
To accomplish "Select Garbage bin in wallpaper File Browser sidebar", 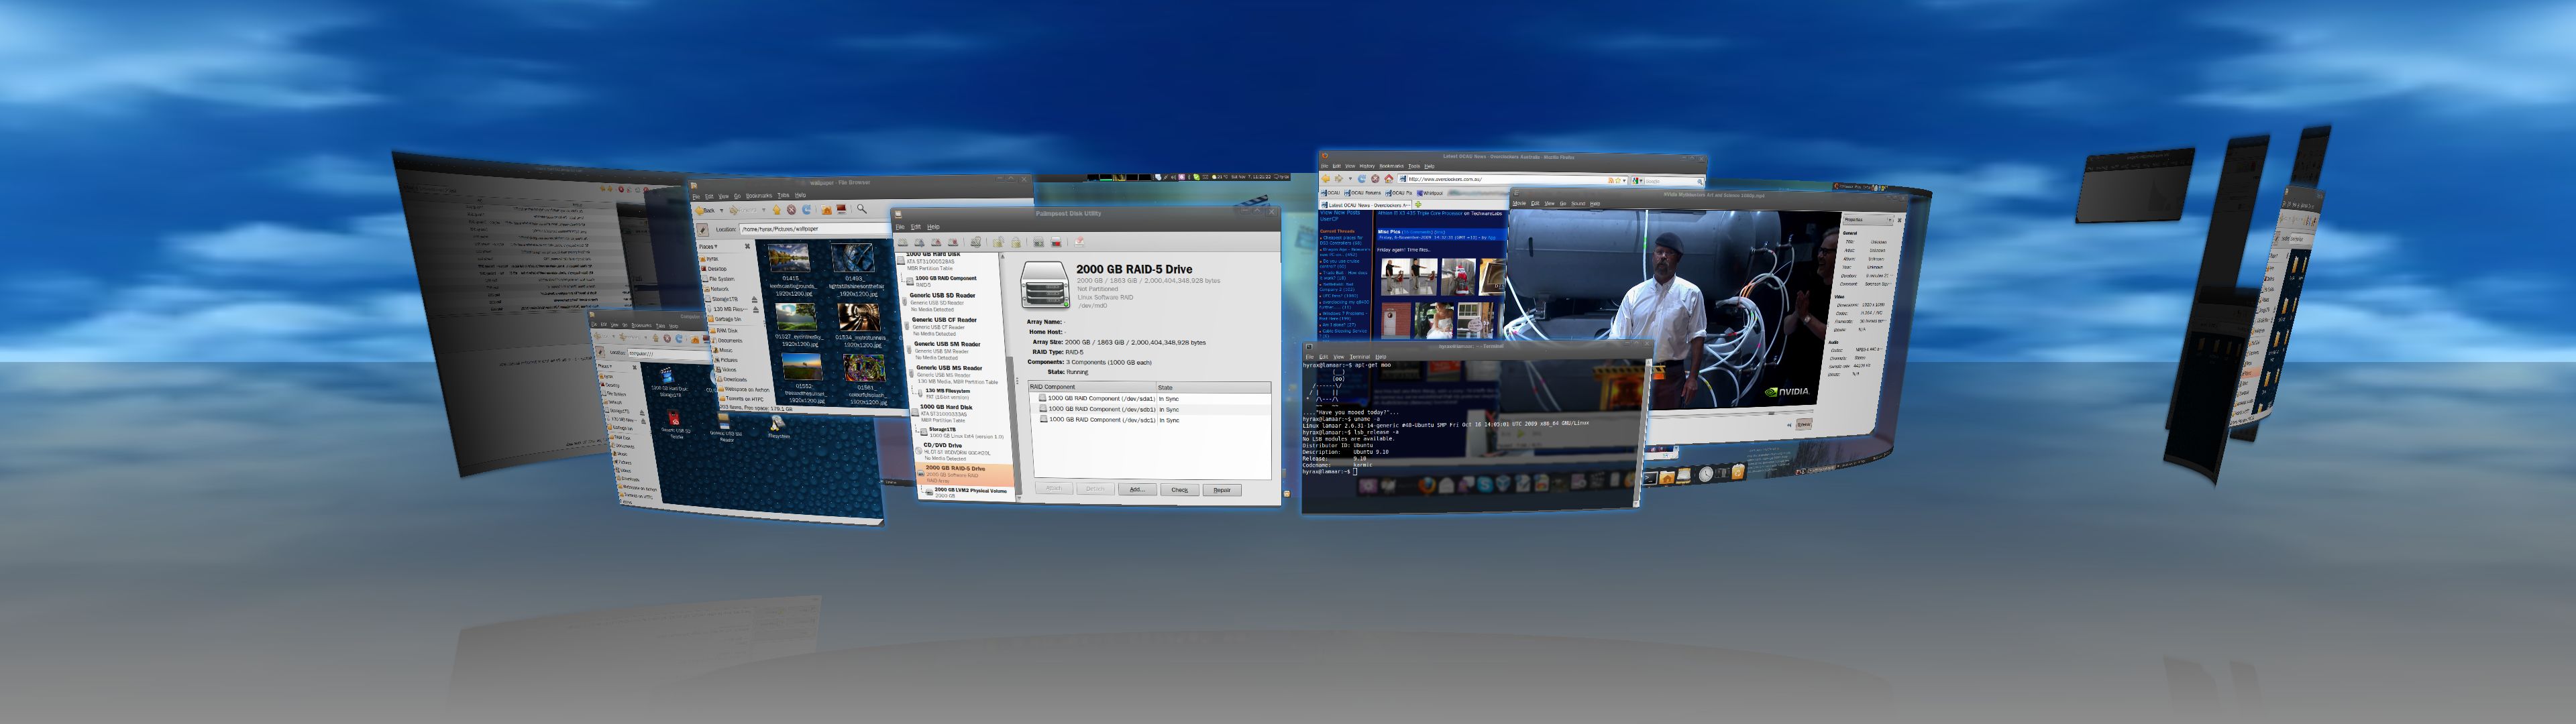I will [724, 320].
